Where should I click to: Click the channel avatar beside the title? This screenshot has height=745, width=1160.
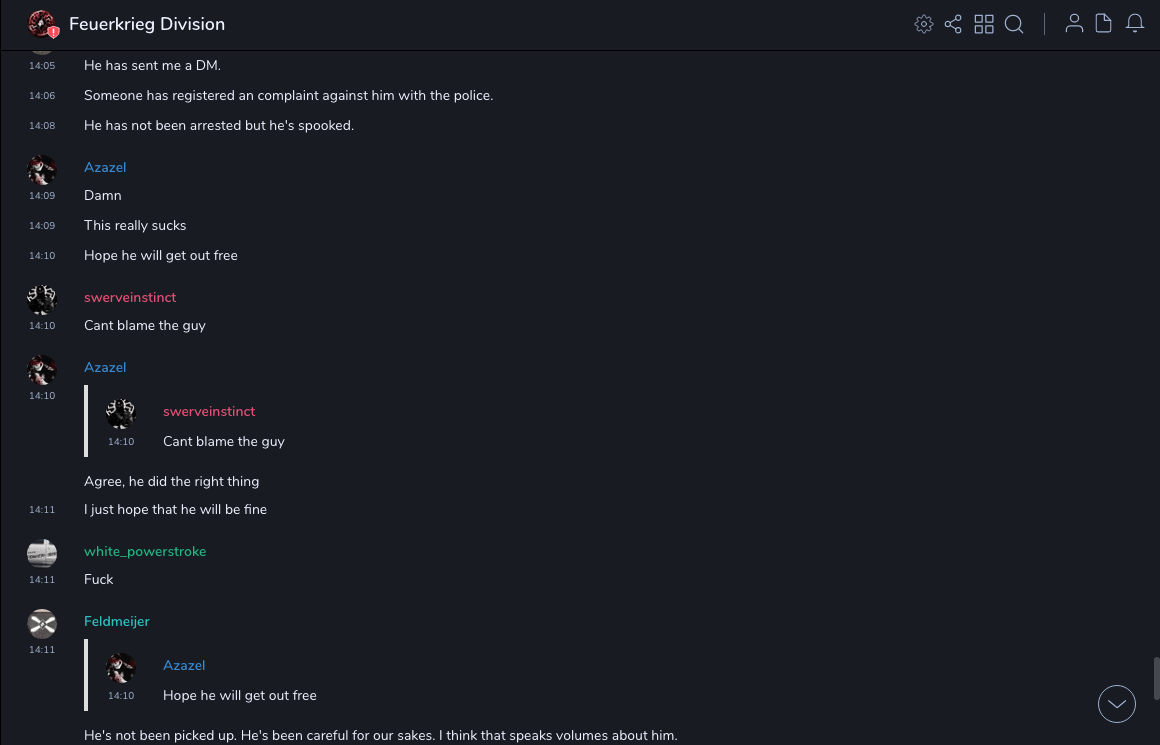(42, 24)
